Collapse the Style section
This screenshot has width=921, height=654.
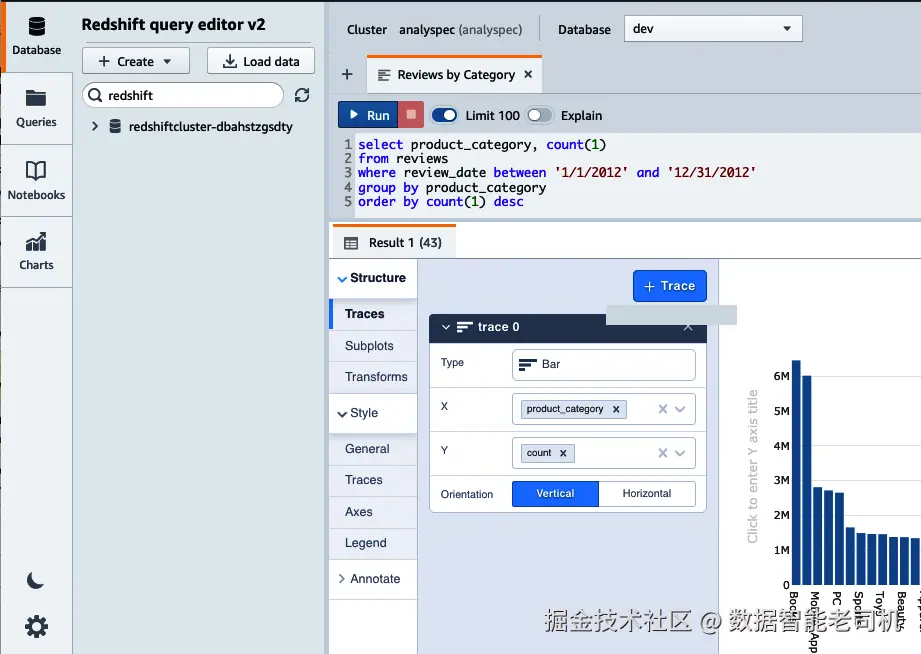(372, 413)
